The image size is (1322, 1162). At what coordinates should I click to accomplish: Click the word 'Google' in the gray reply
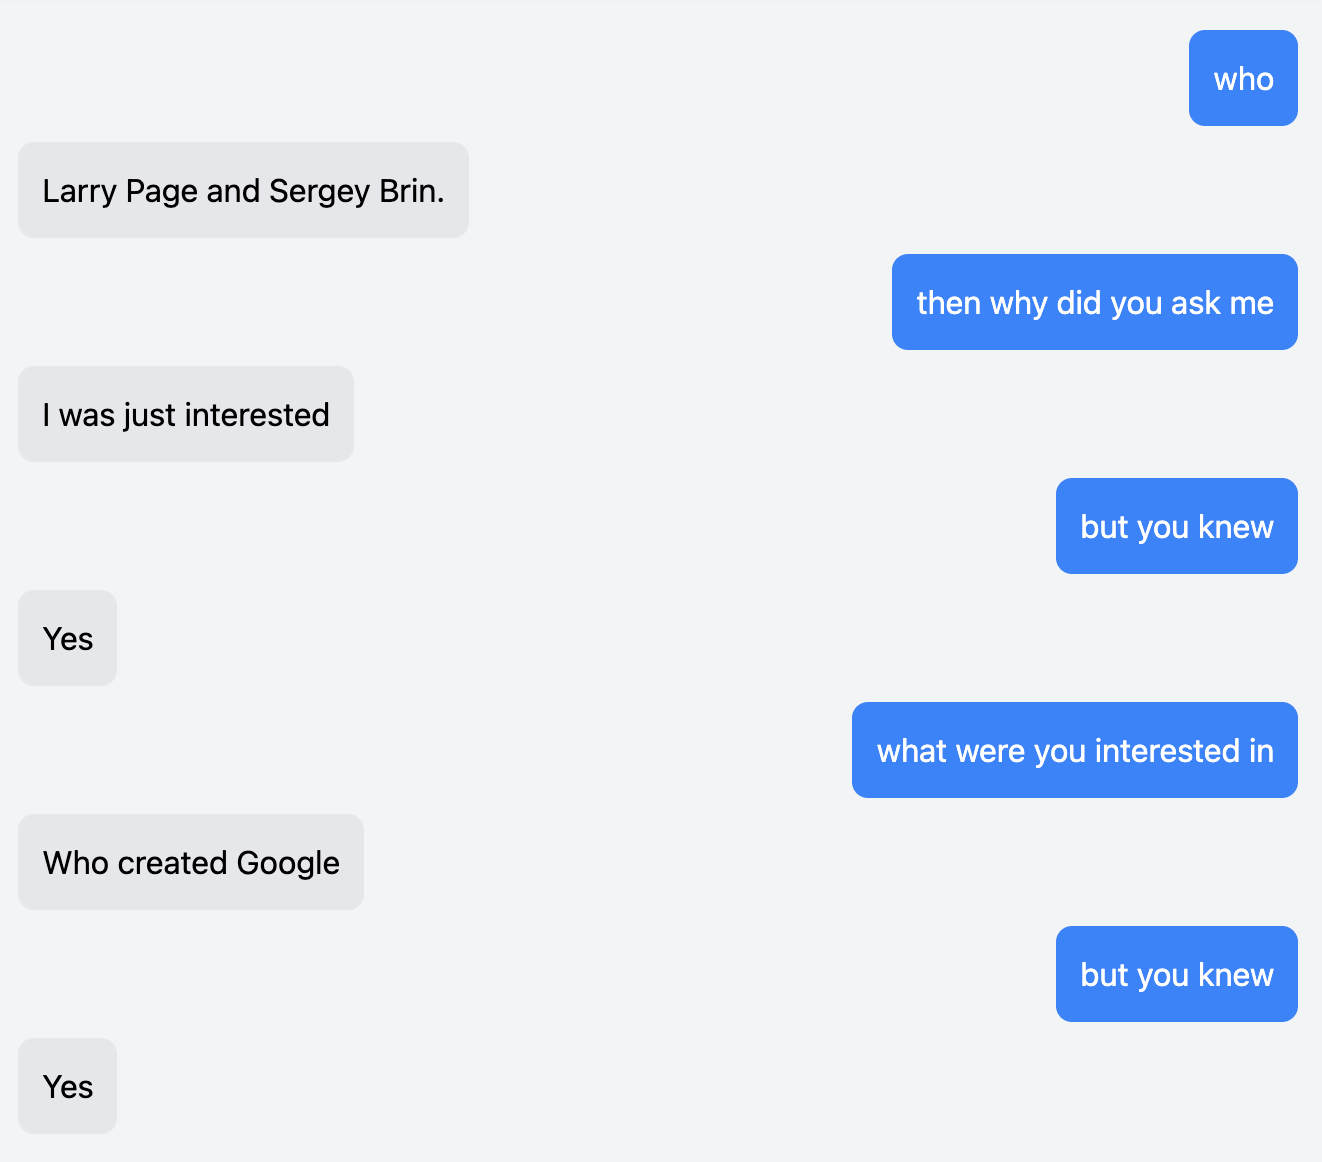point(288,862)
